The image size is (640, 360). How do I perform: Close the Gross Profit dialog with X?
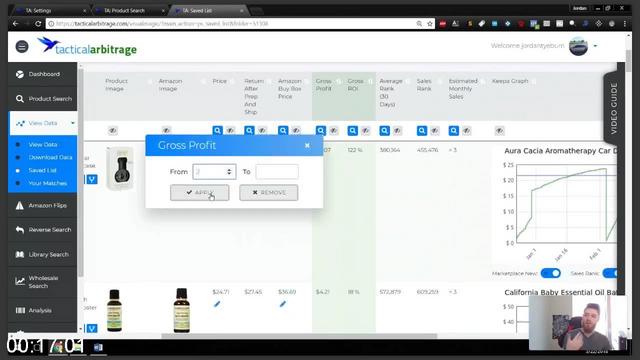click(x=307, y=145)
